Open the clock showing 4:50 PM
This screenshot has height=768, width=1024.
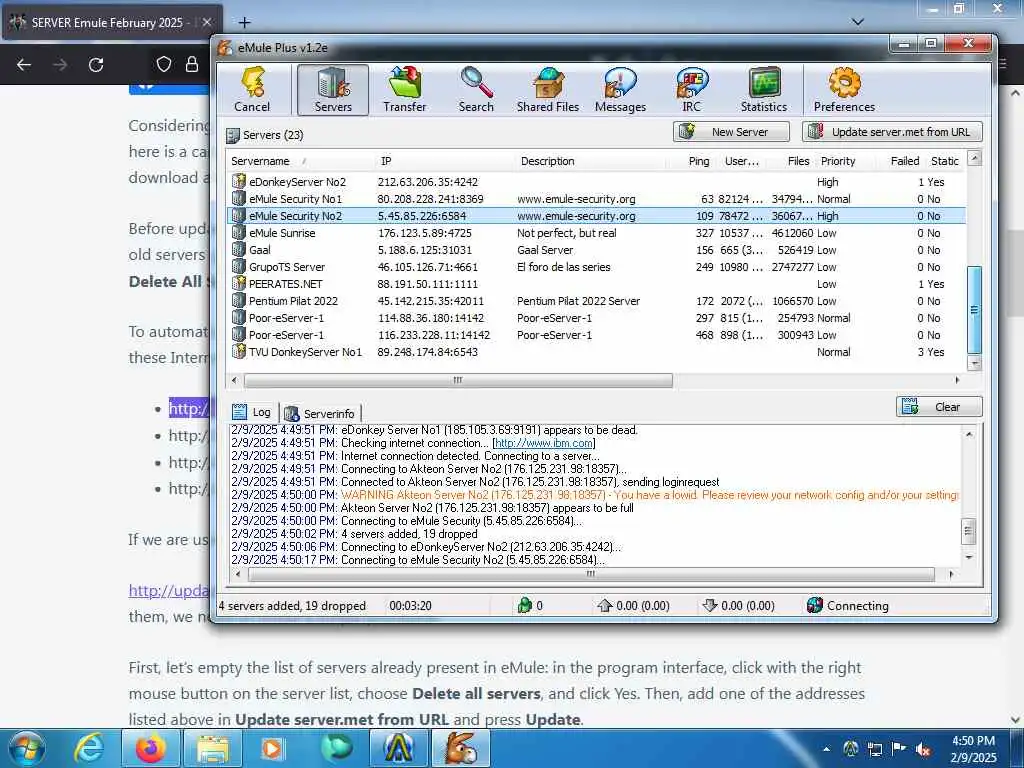point(973,749)
